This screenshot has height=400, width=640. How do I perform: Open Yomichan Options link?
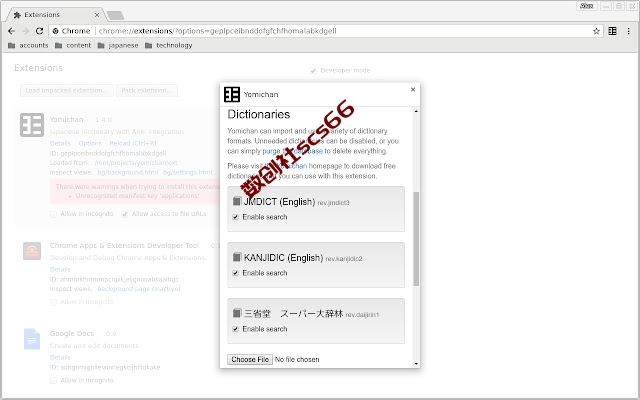click(90, 143)
